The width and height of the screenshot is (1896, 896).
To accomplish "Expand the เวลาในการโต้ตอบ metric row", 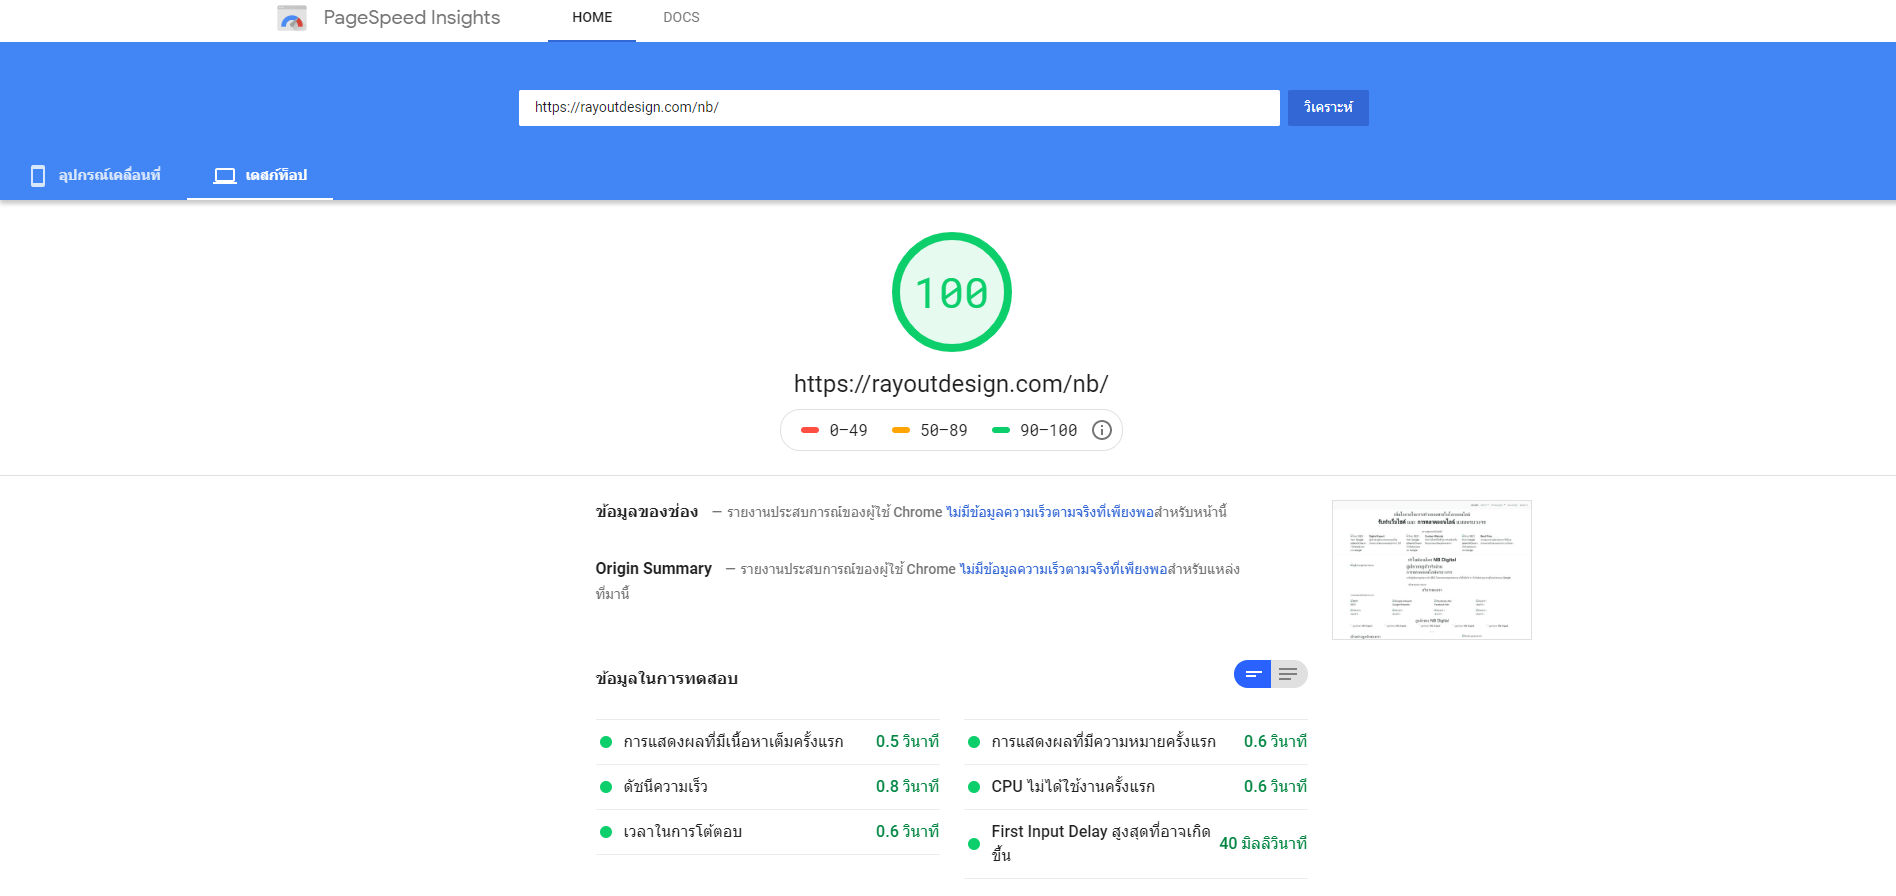I will [x=767, y=832].
